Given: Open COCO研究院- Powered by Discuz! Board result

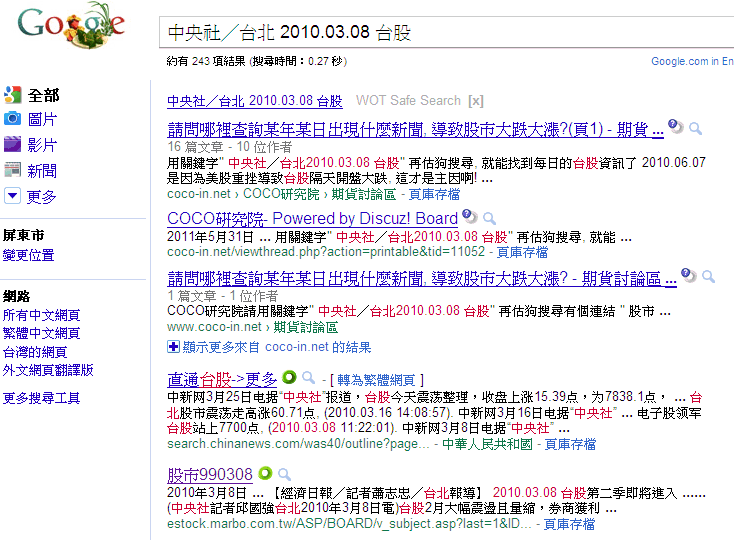Looking at the screenshot, I should pos(312,219).
